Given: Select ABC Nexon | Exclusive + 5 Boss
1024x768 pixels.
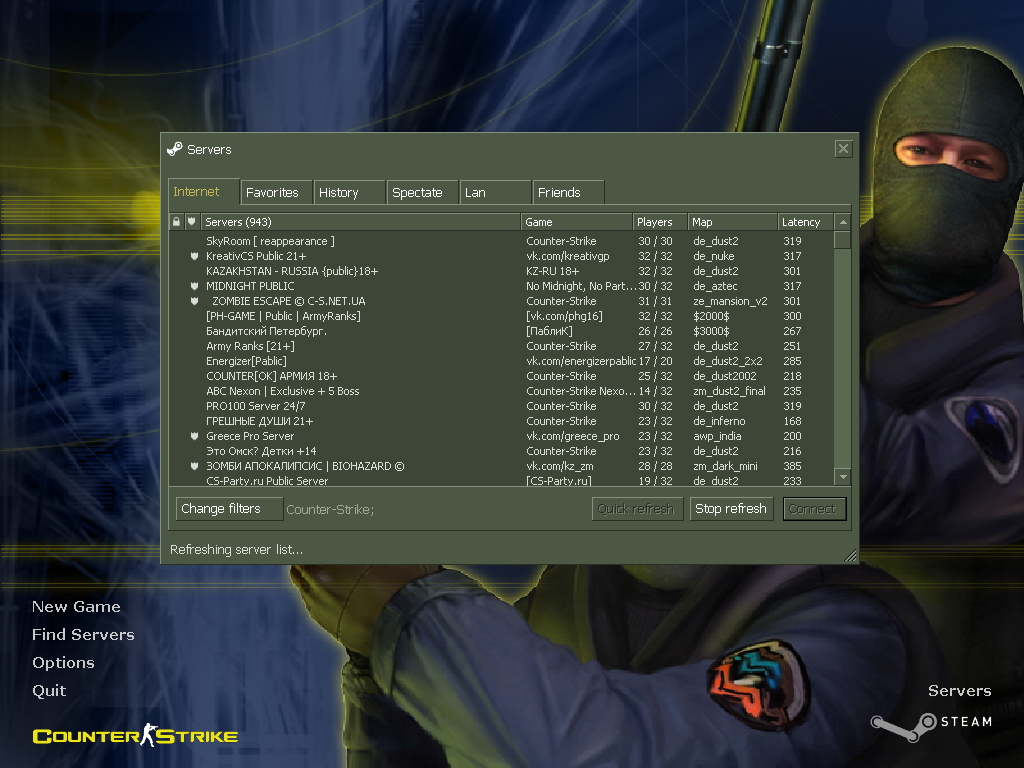Looking at the screenshot, I should [502, 391].
